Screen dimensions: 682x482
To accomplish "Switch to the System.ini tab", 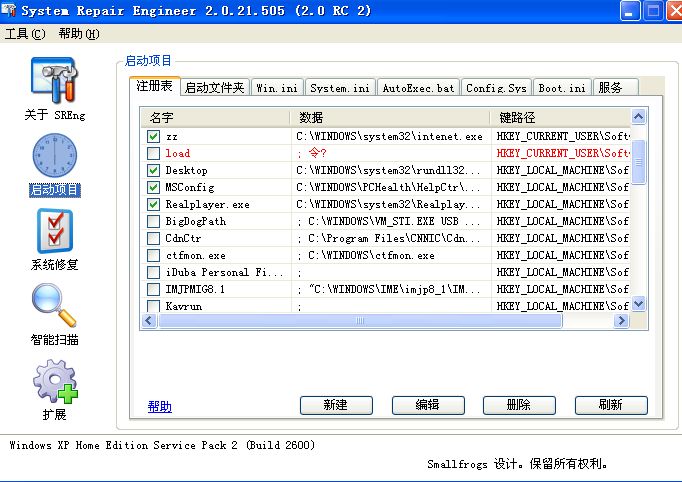I will coord(340,88).
